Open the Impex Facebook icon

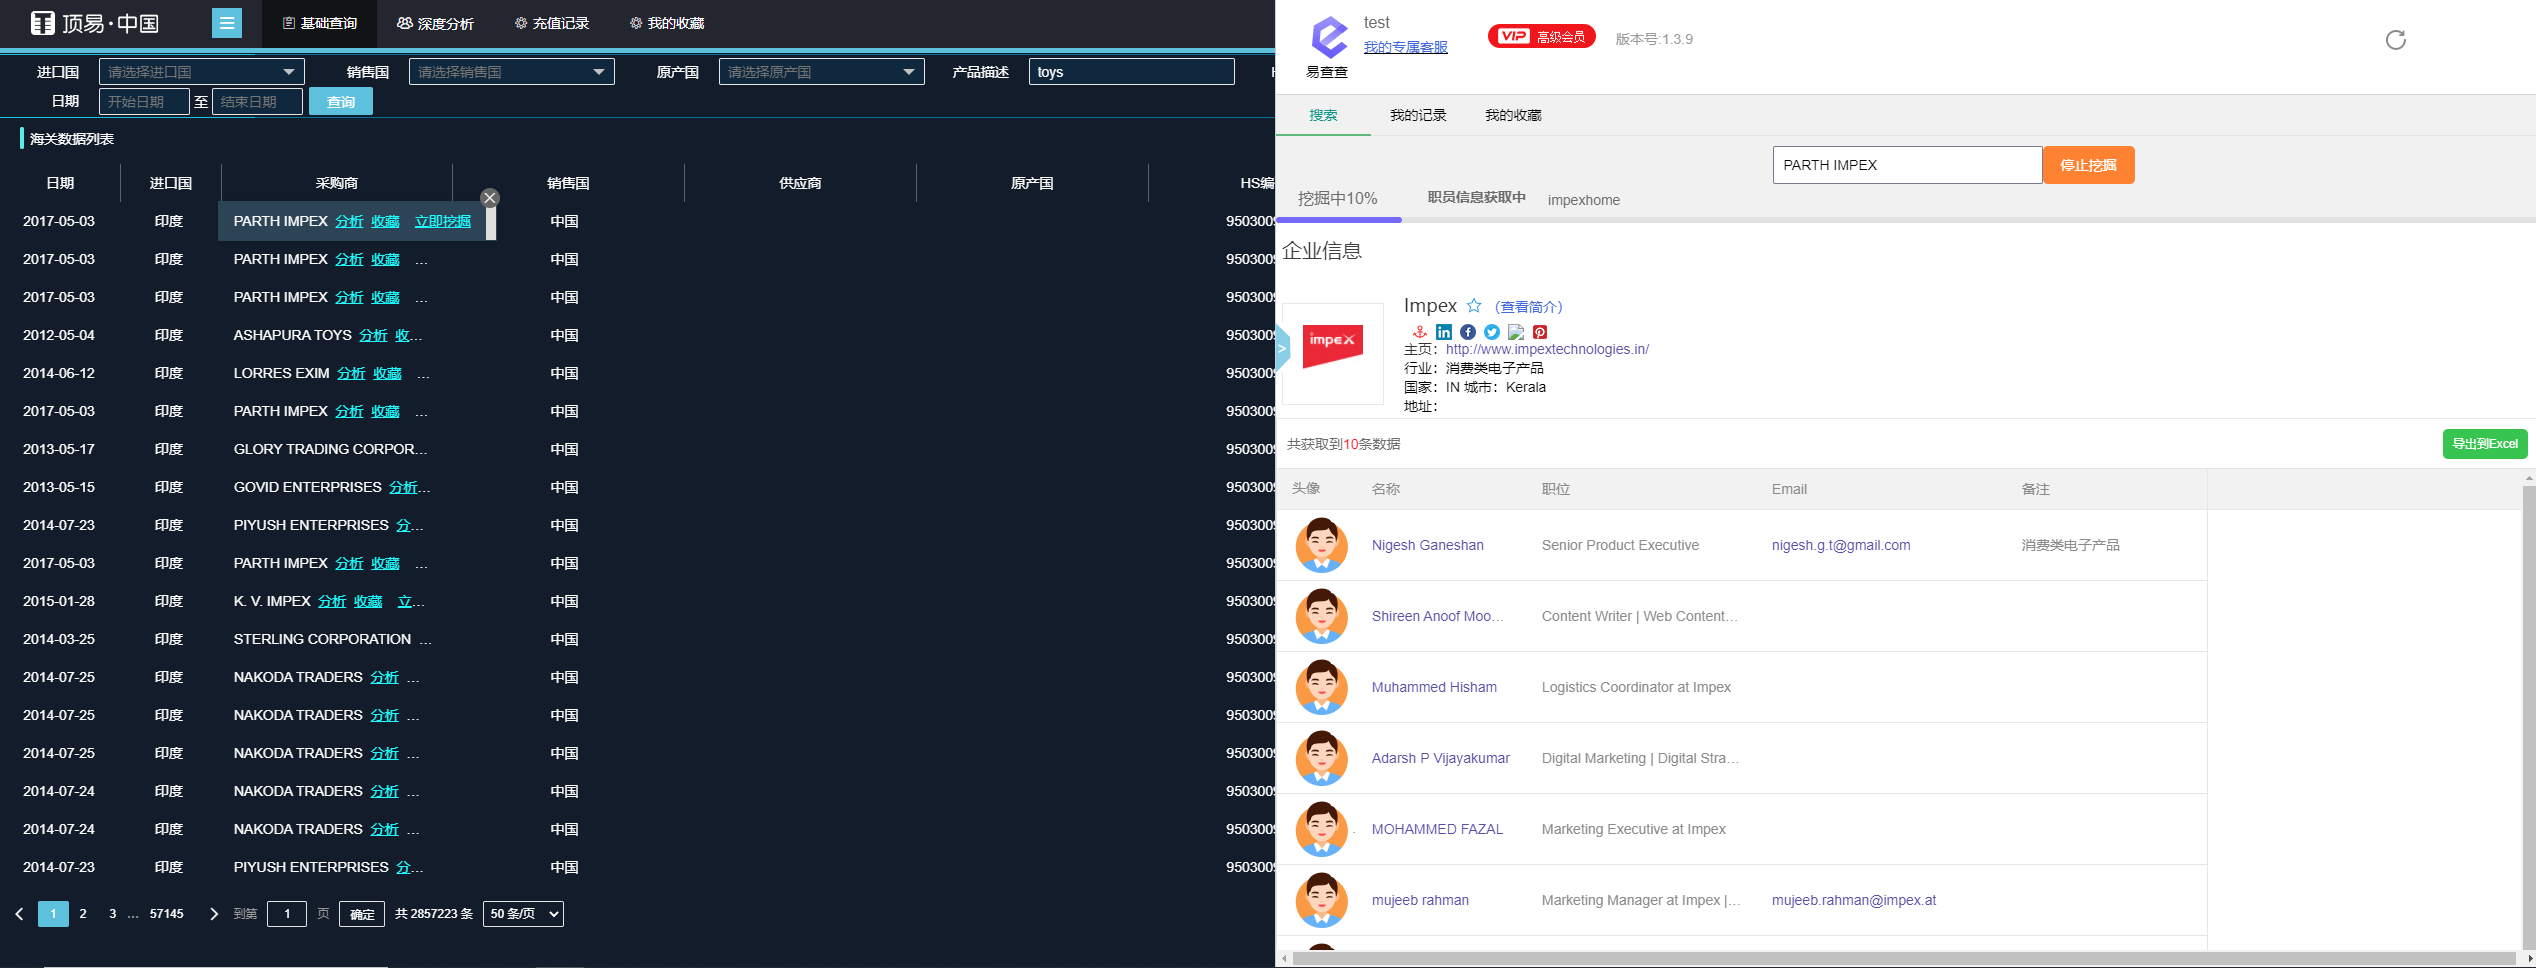click(1468, 332)
